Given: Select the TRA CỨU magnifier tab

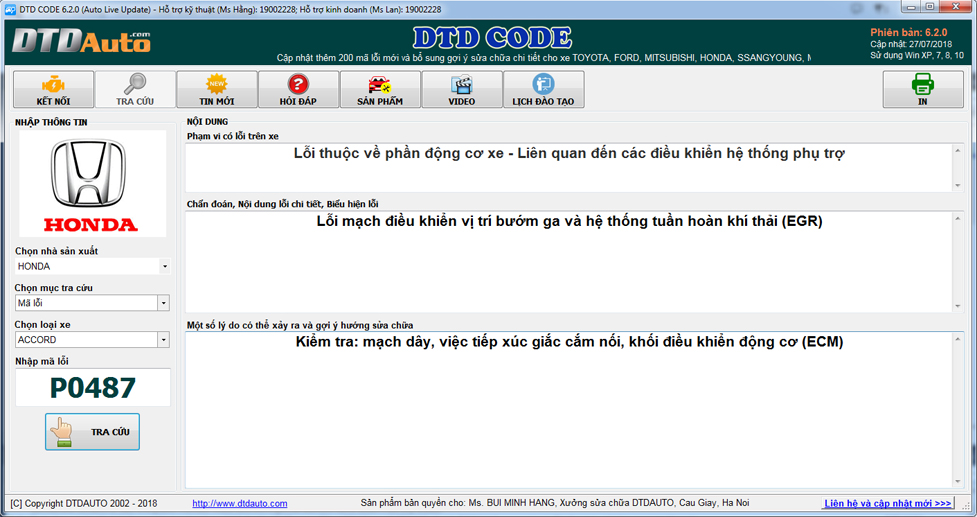Looking at the screenshot, I should (135, 90).
